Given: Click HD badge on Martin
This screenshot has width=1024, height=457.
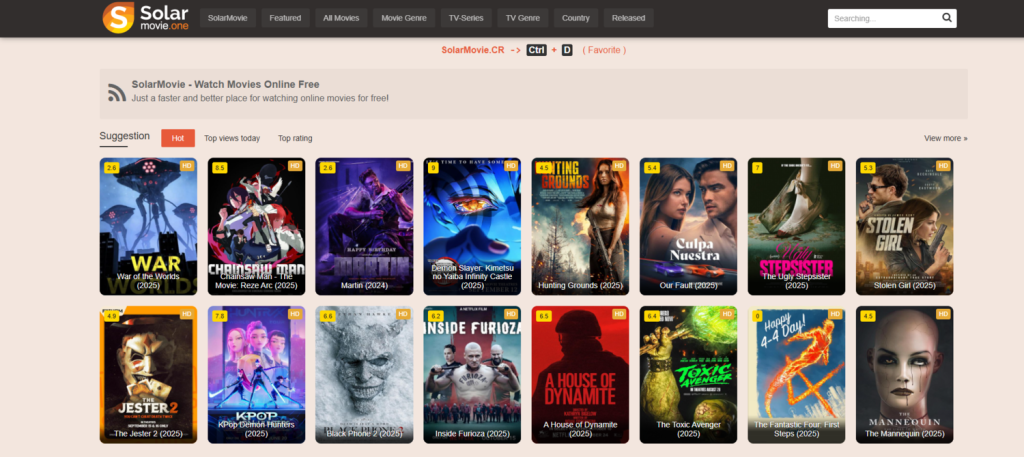Looking at the screenshot, I should tap(403, 166).
